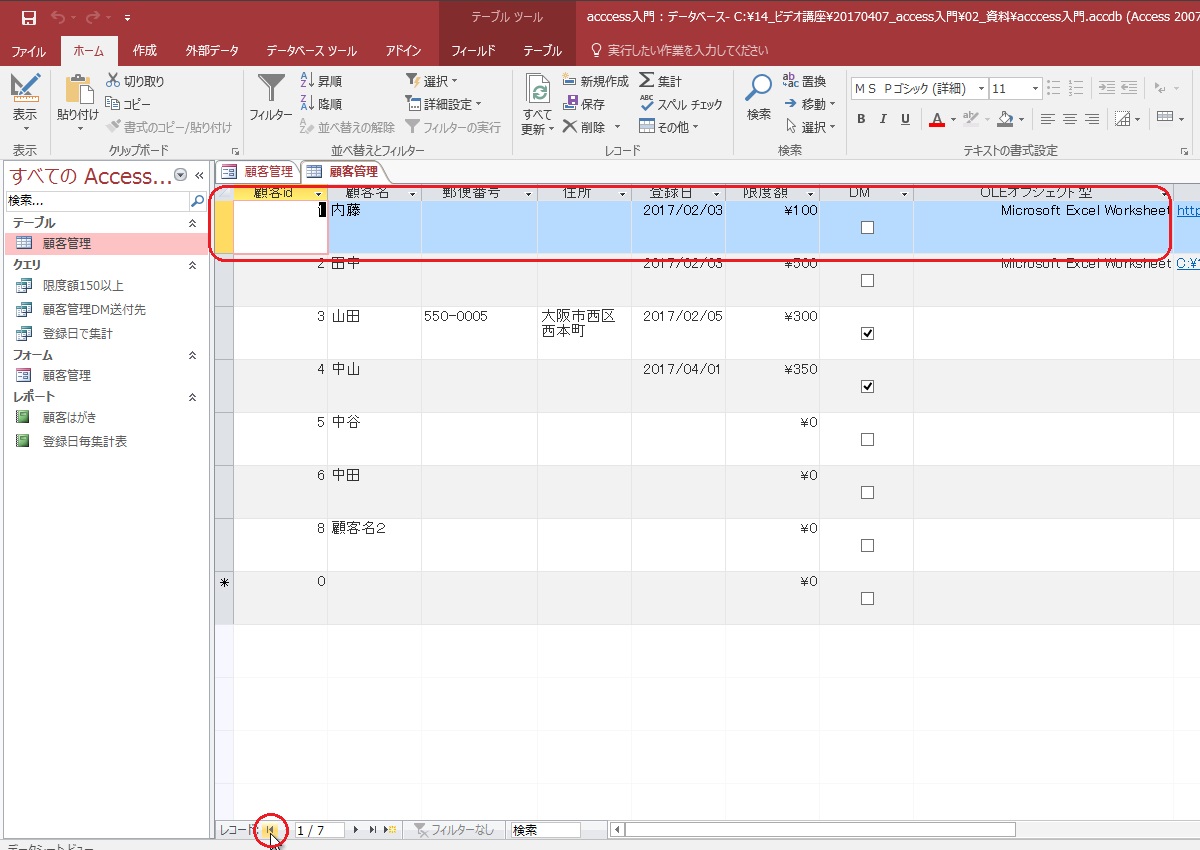Go to next record navigation button

point(356,830)
